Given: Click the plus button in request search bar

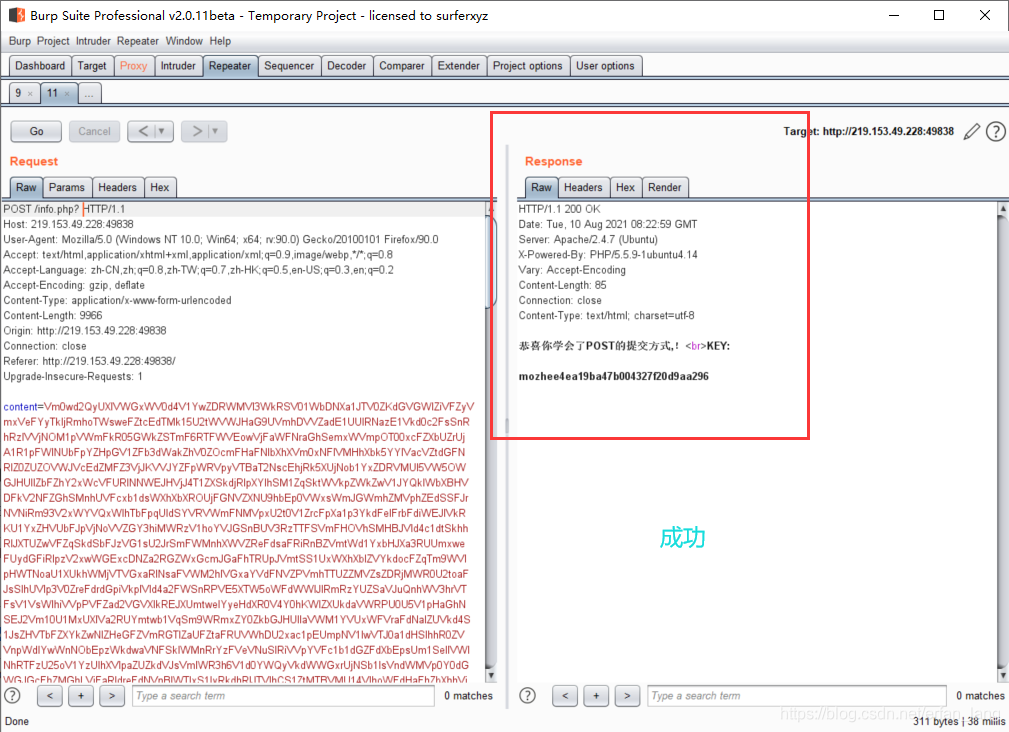Looking at the screenshot, I should tap(81, 695).
